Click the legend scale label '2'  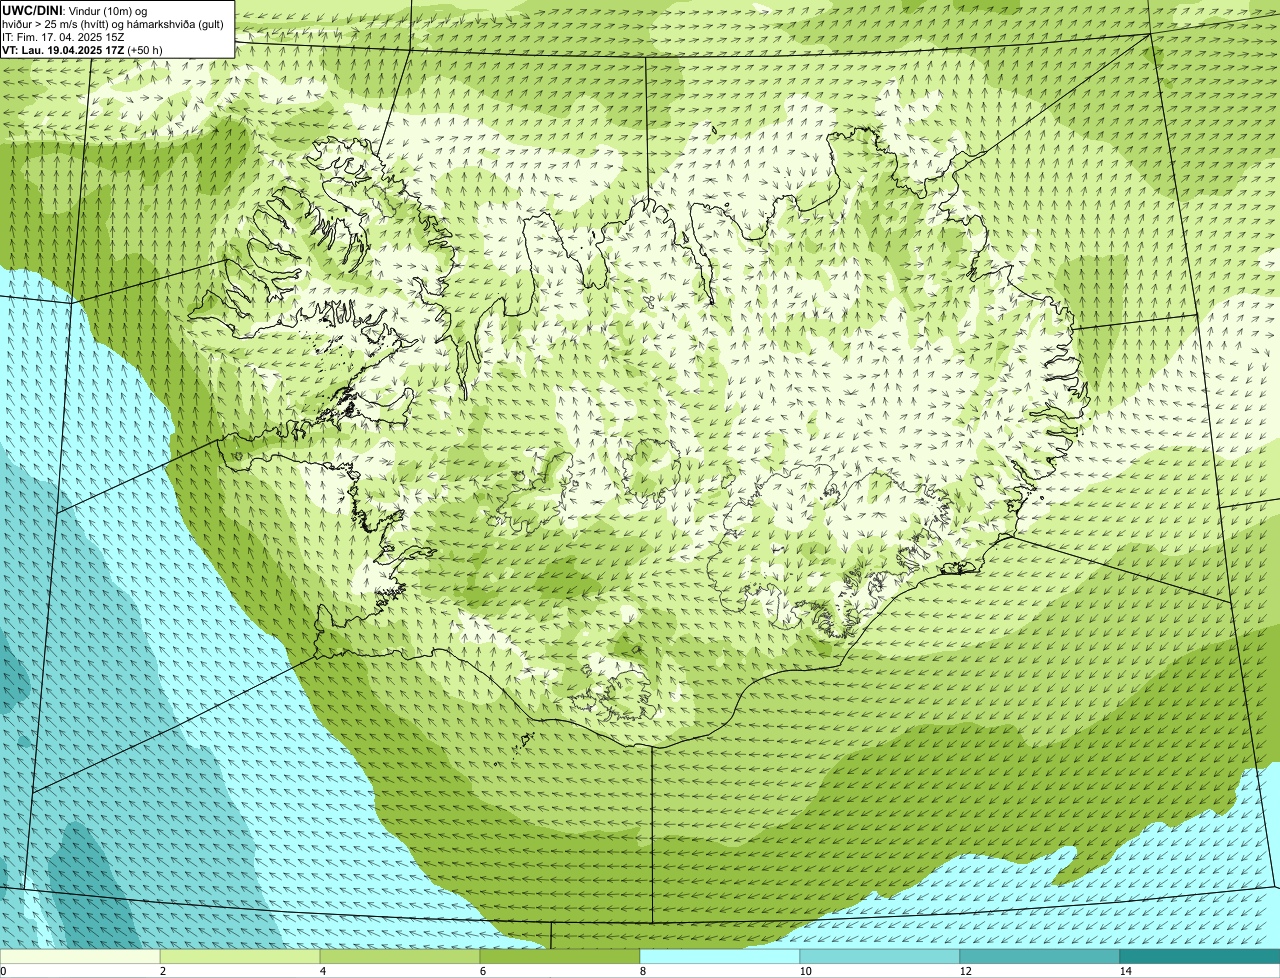(x=162, y=971)
